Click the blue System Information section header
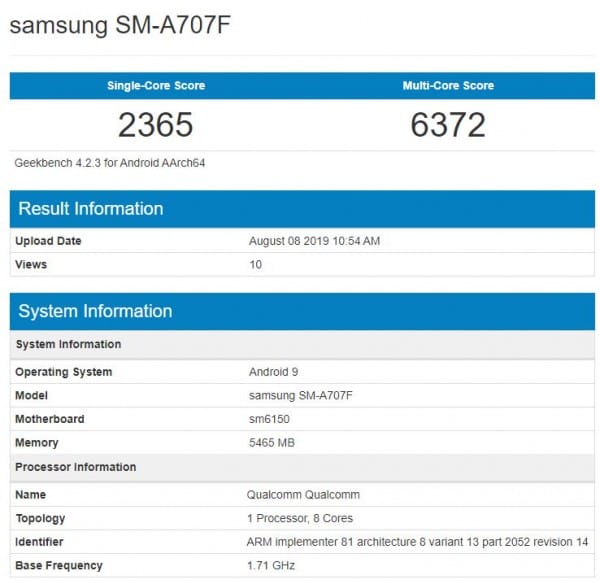The image size is (600, 583). (95, 311)
